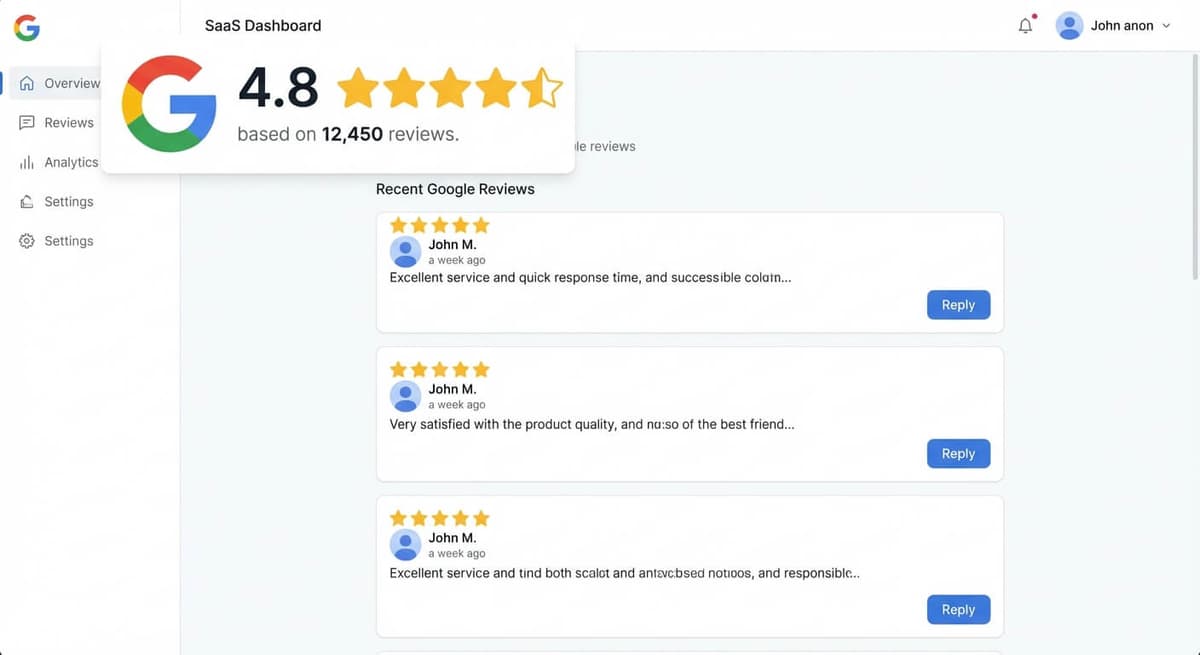Expand the account menu beside John anon
Image resolution: width=1200 pixels, height=655 pixels.
[1166, 26]
